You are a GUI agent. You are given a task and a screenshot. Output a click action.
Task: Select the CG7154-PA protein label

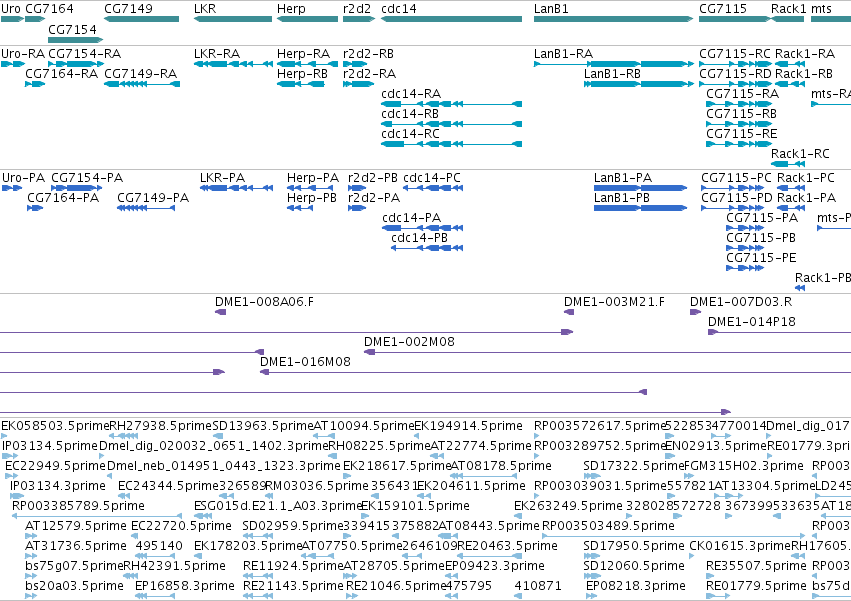87,178
